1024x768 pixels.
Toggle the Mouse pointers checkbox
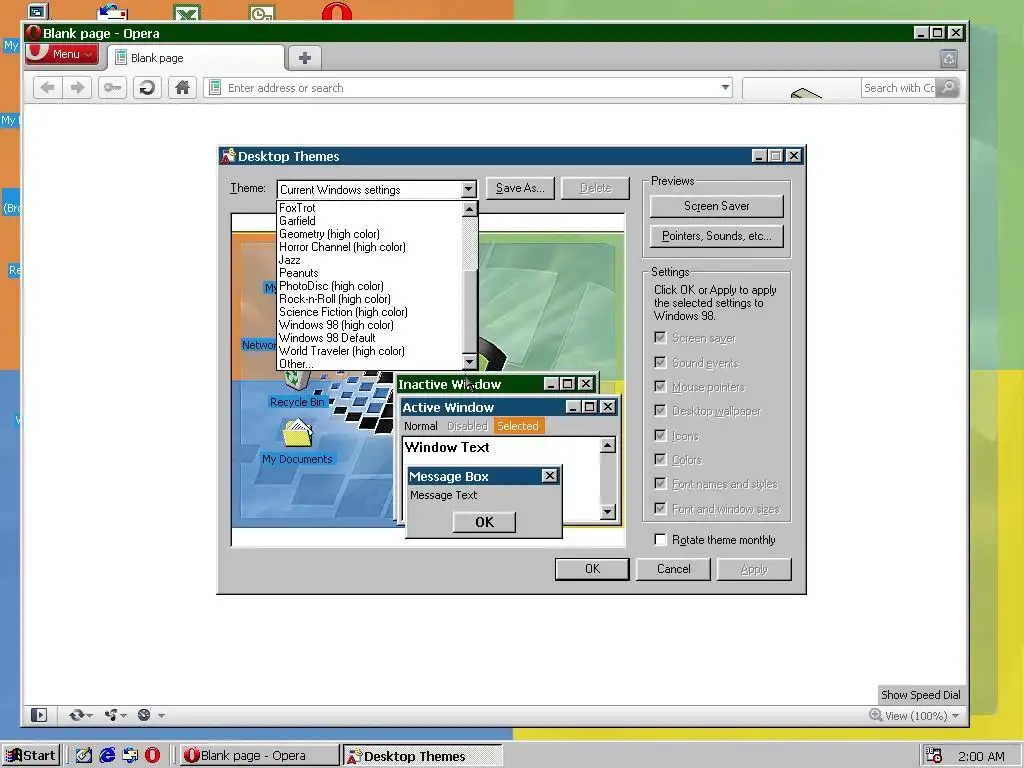coord(660,387)
